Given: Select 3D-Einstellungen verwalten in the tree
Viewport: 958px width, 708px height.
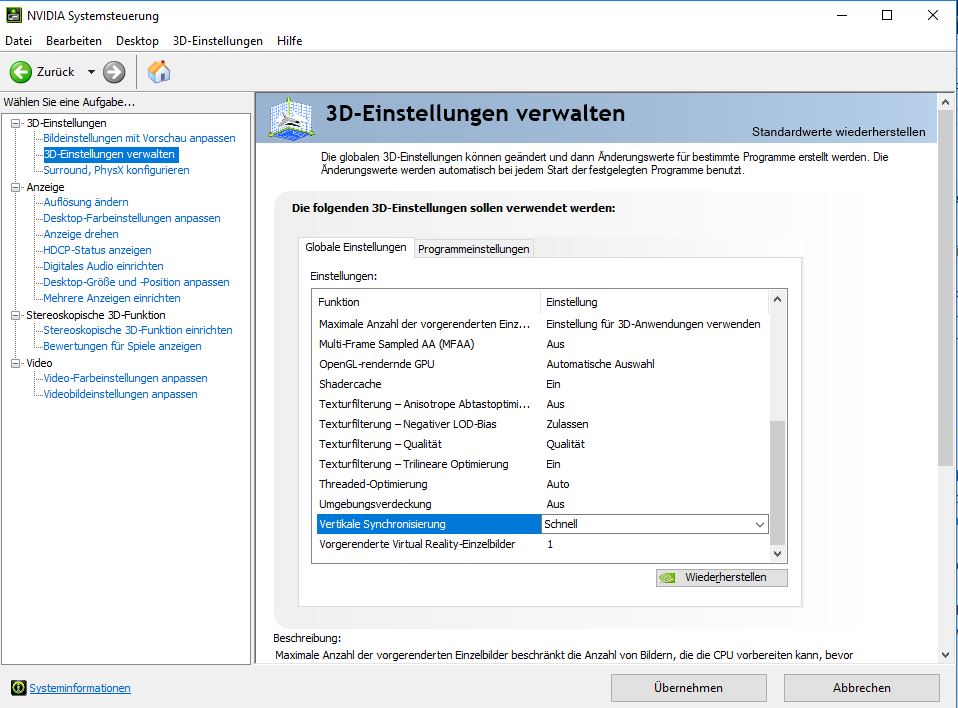Looking at the screenshot, I should pyautogui.click(x=111, y=154).
